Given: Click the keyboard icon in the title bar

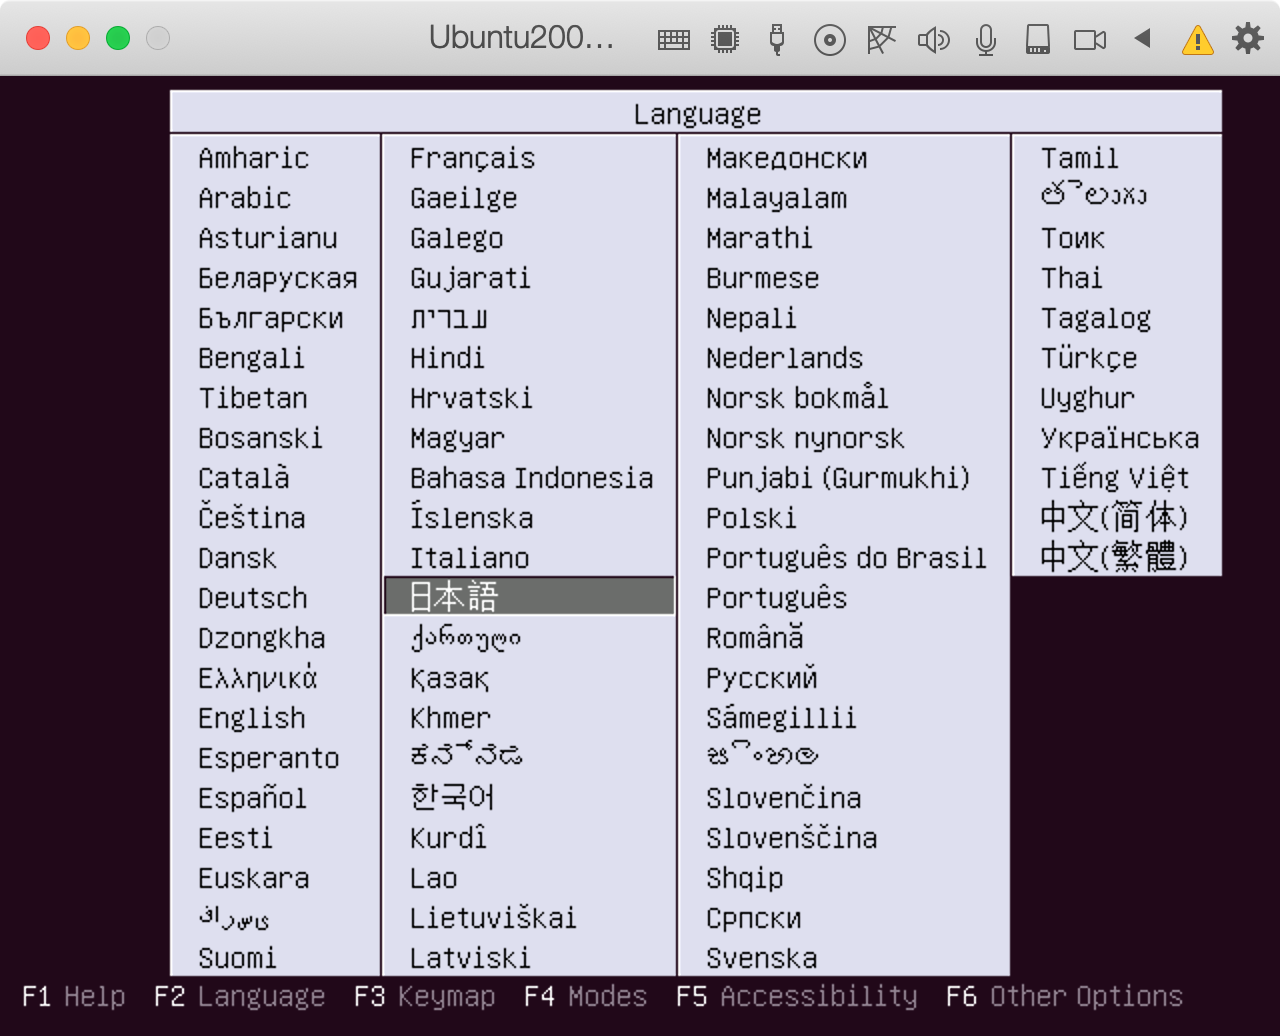Looking at the screenshot, I should coord(674,40).
